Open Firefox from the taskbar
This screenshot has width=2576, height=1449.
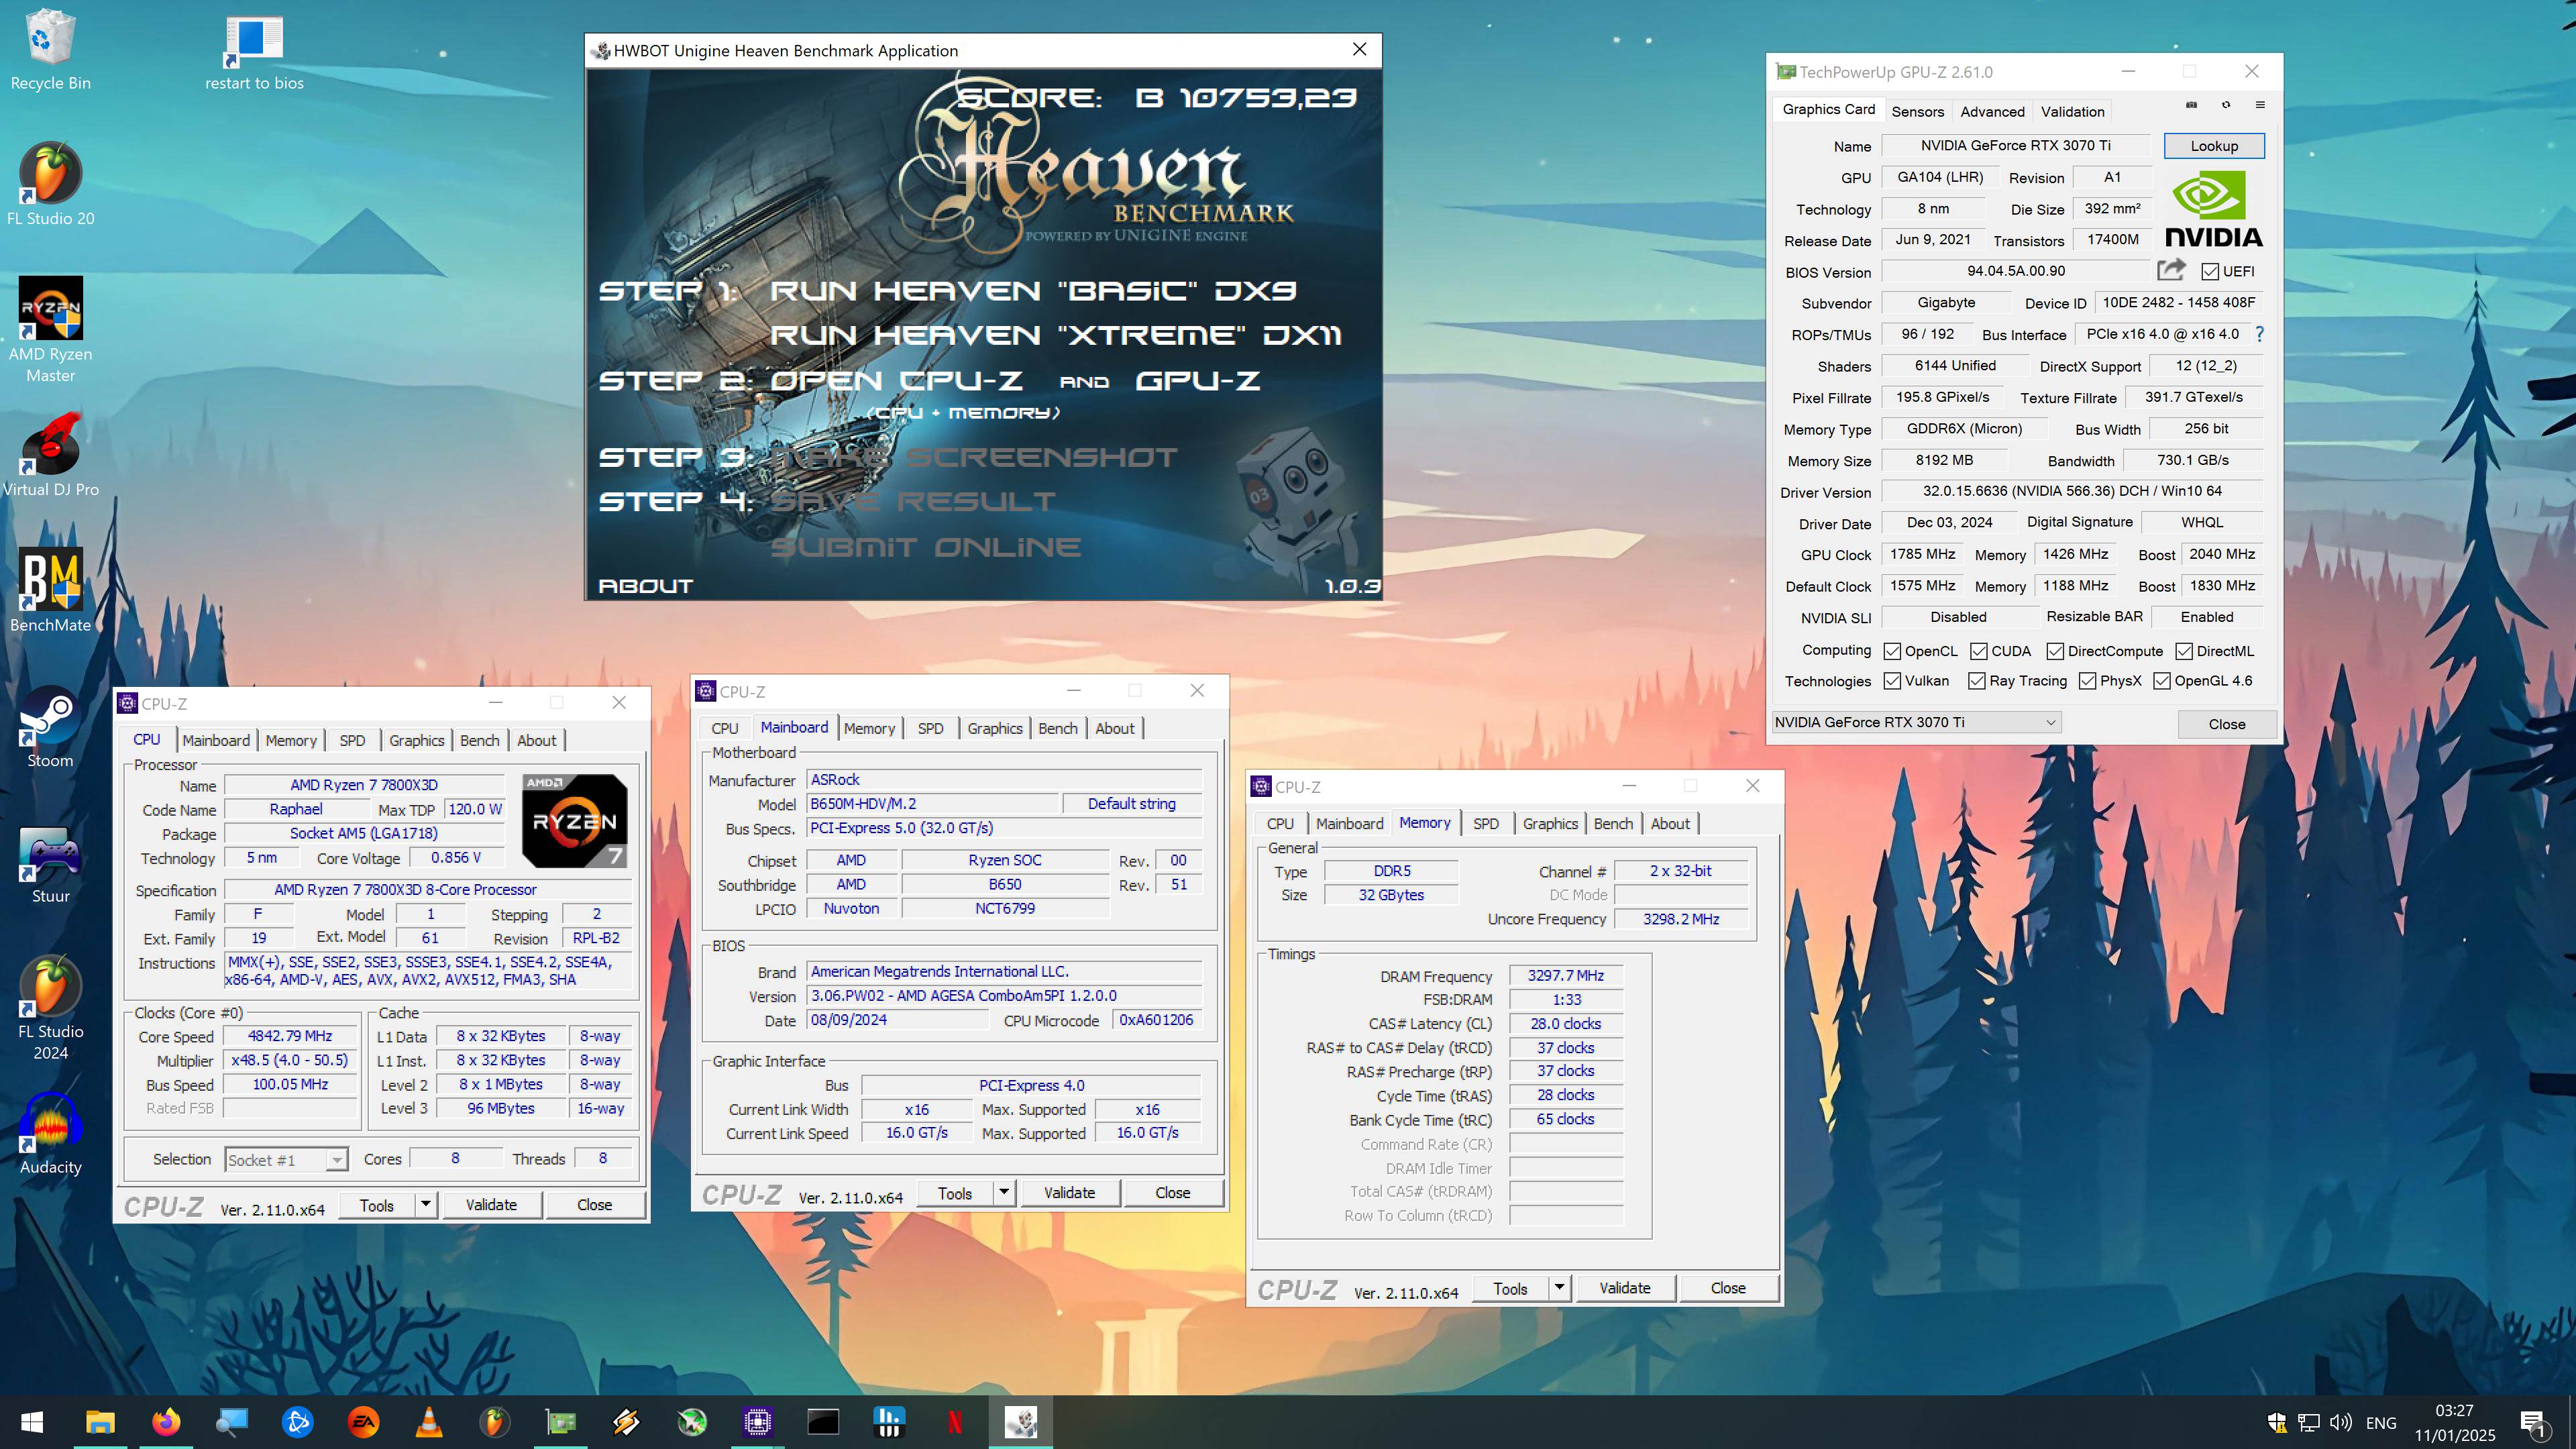tap(166, 1421)
